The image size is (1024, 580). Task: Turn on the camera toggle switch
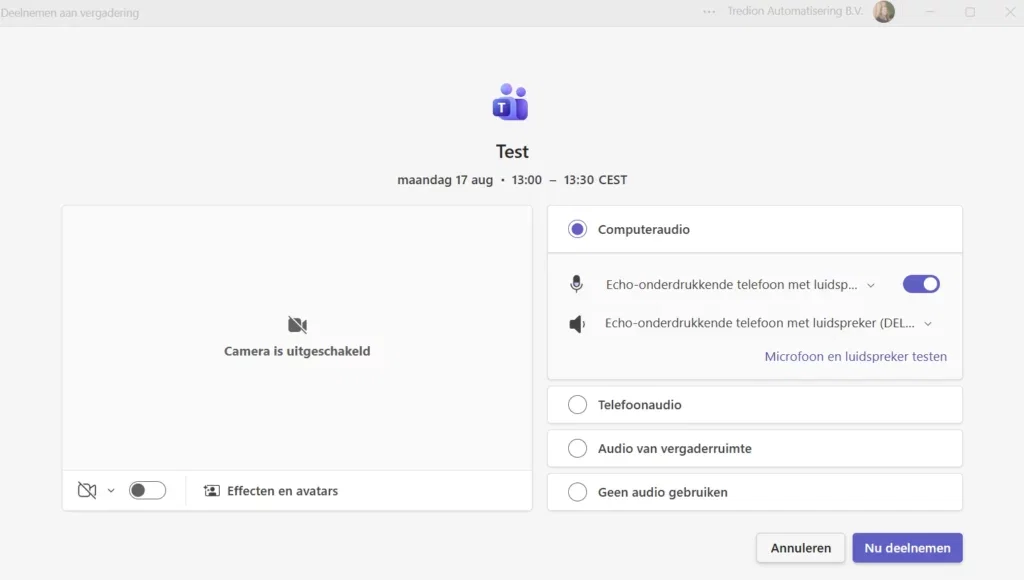(x=148, y=491)
